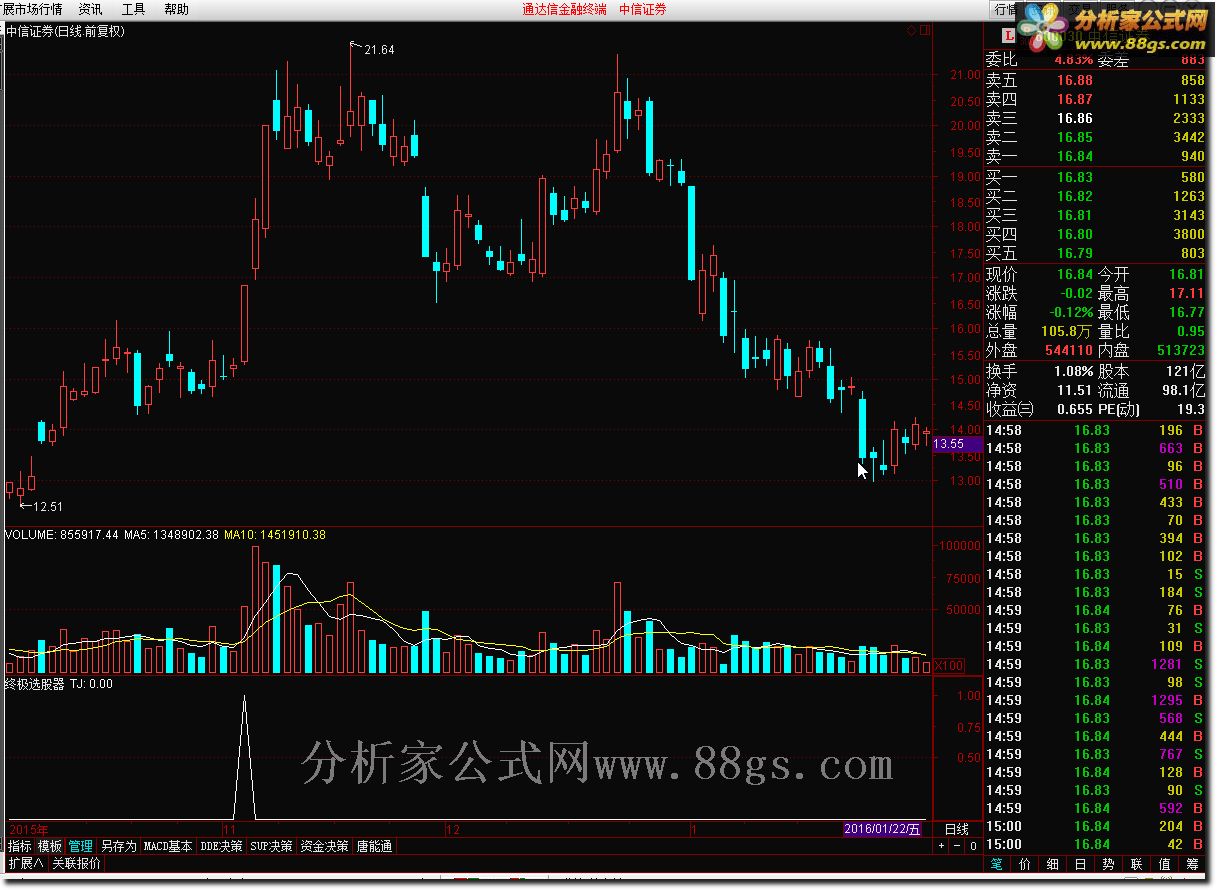The image size is (1217, 890).
Task: Click the chart title 中信证券(日线 前复权)
Action: coord(65,31)
